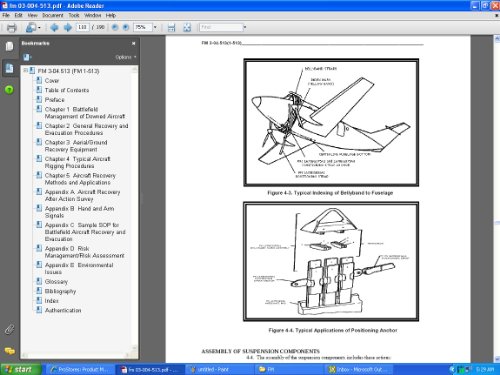Image resolution: width=500 pixels, height=375 pixels.
Task: Click the new bookmark options icon
Action: coord(27,57)
